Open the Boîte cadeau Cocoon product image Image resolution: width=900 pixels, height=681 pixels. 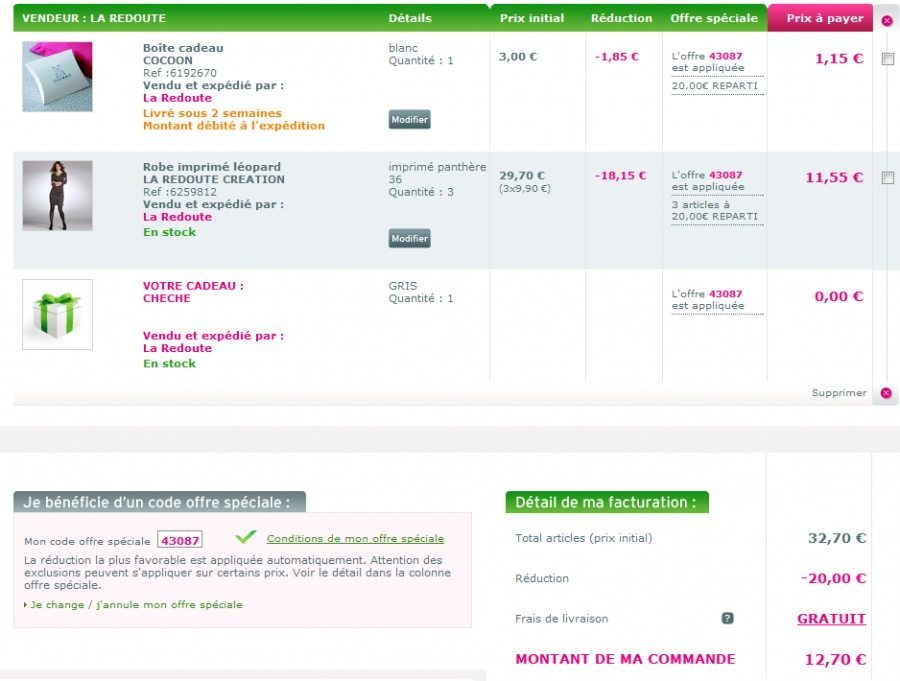tap(57, 76)
